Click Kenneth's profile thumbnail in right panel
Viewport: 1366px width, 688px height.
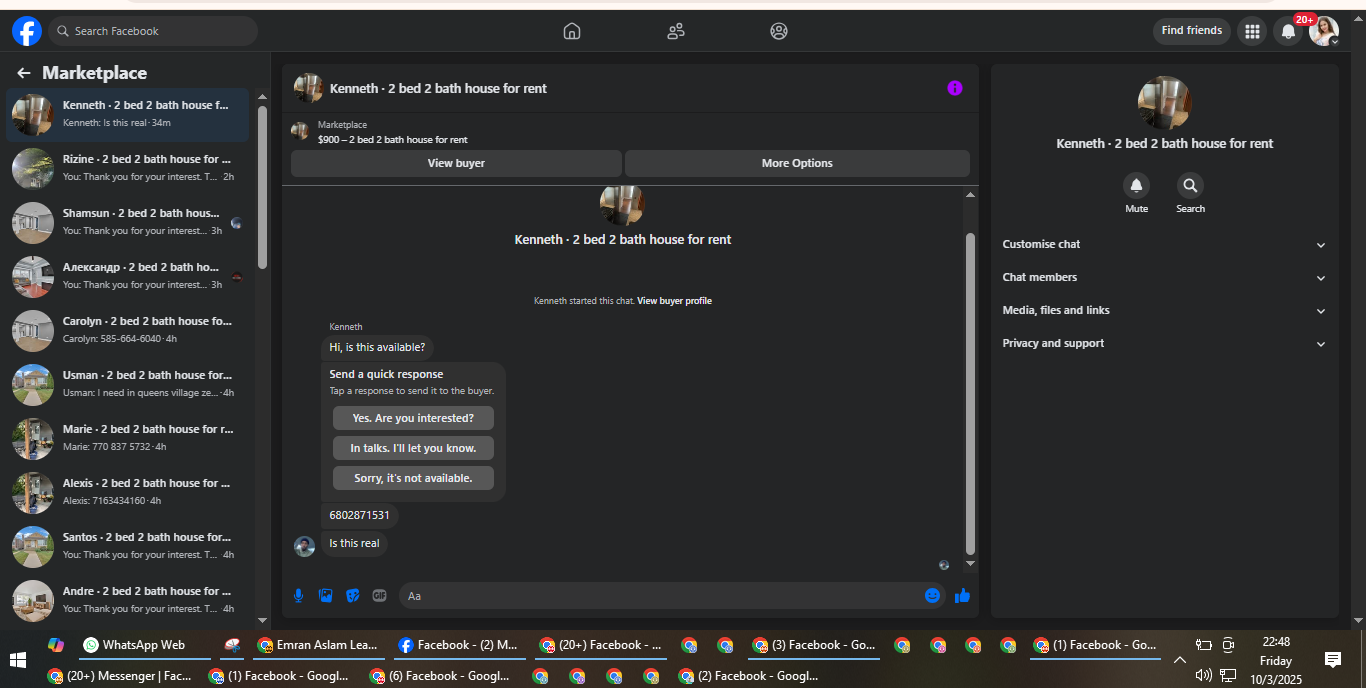click(1164, 102)
